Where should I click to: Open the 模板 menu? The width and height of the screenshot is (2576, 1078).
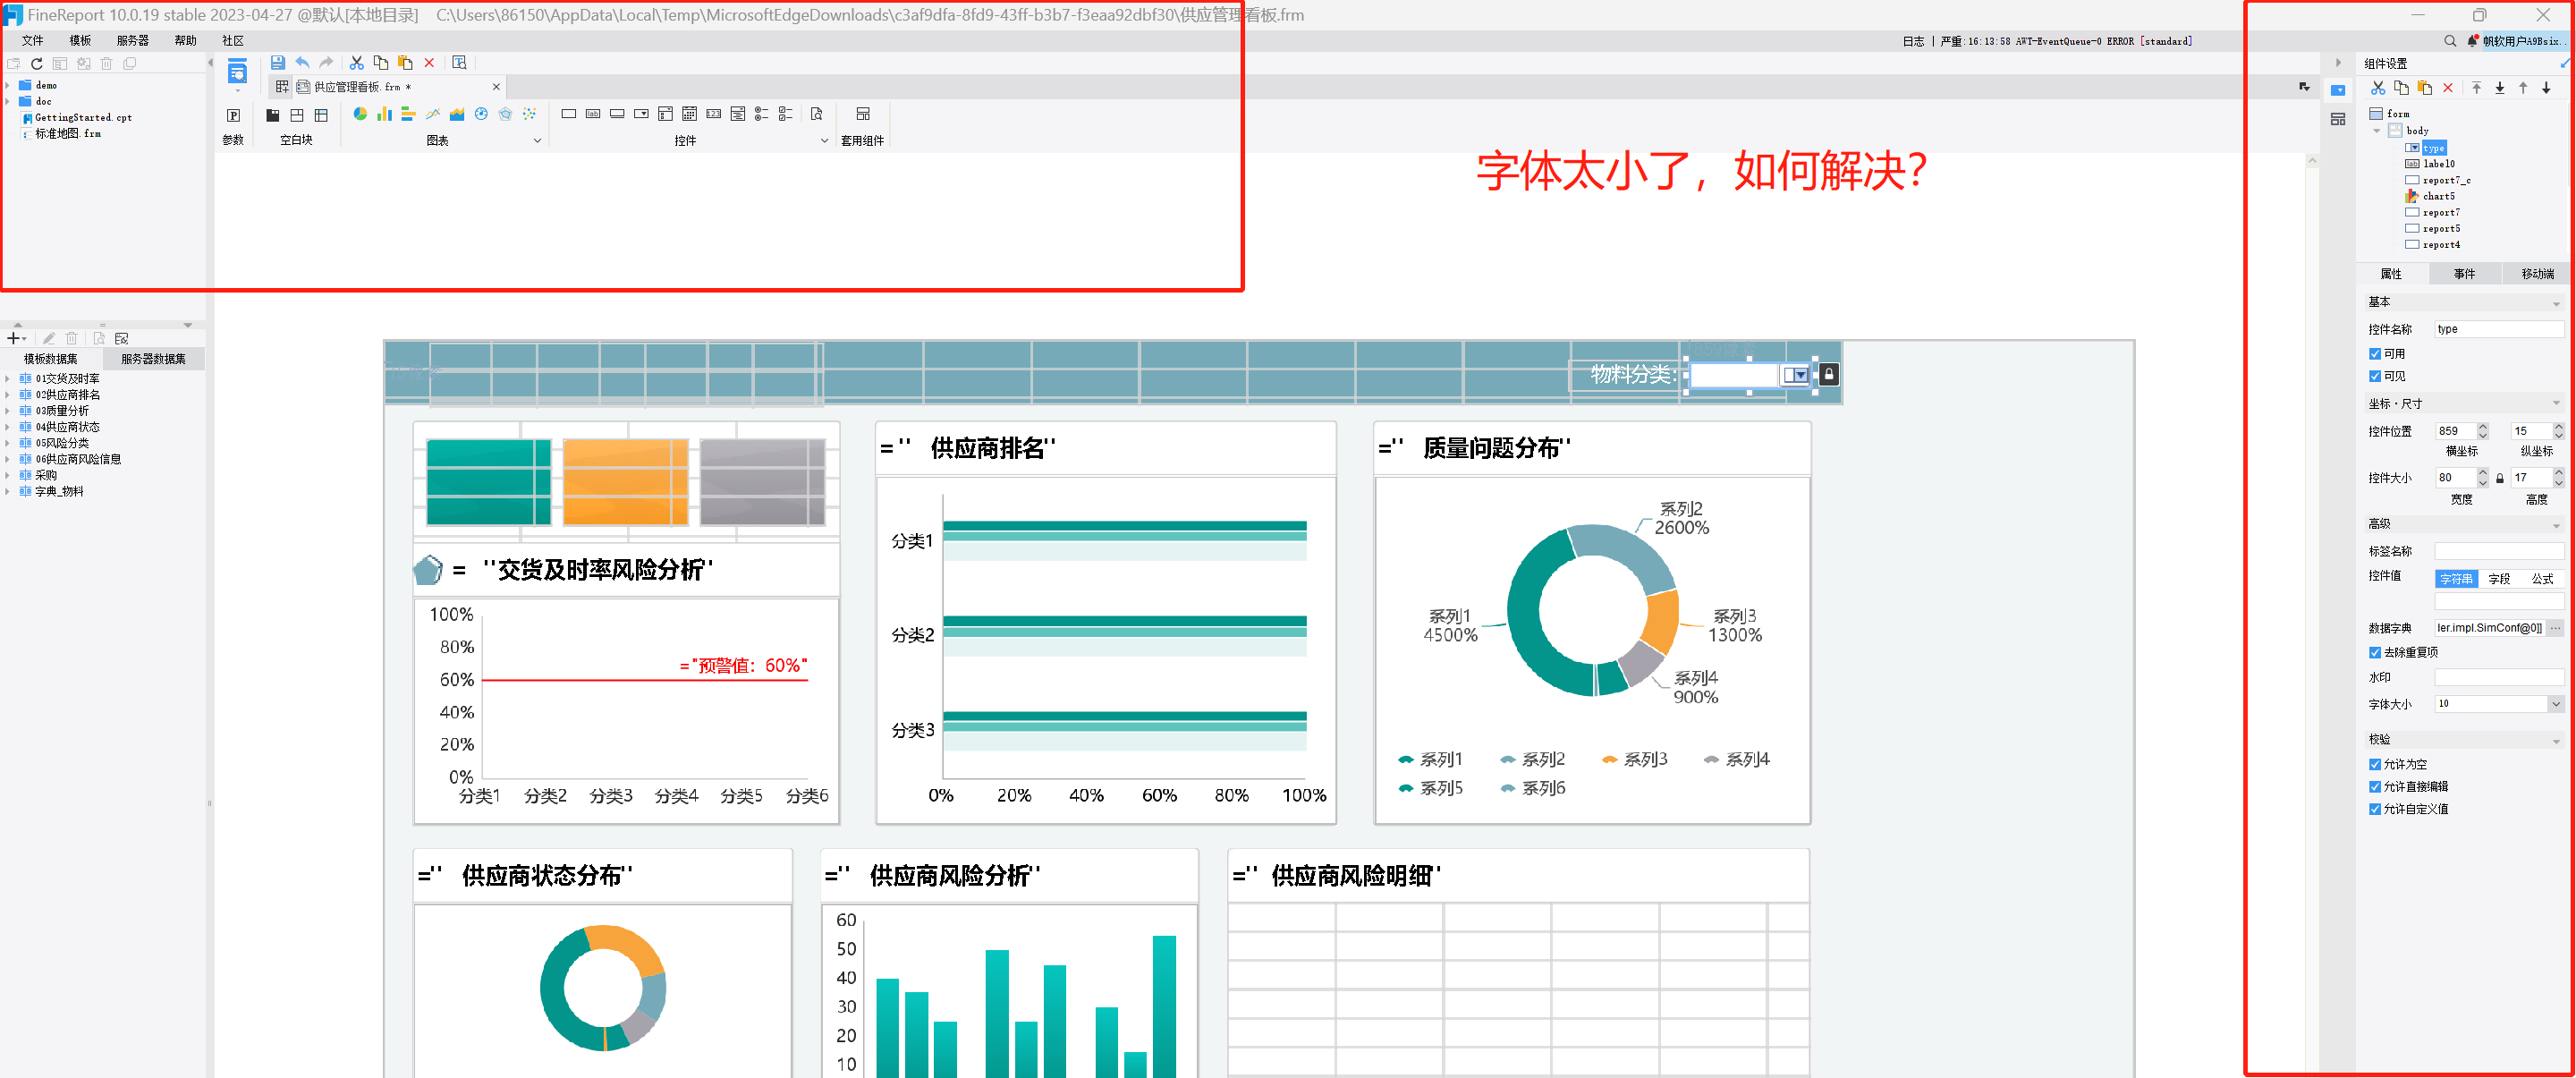(x=80, y=41)
